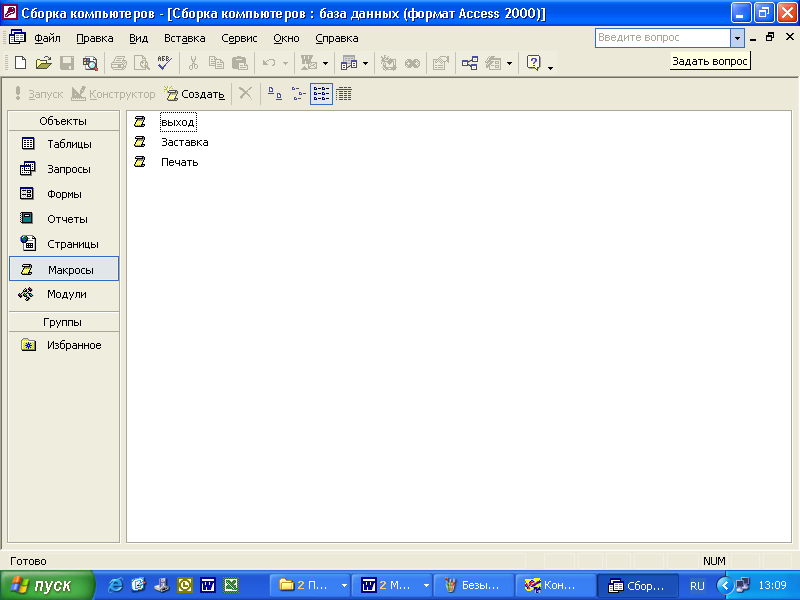800x600 pixels.
Task: Click the Open folder toolbar icon
Action: point(44,63)
